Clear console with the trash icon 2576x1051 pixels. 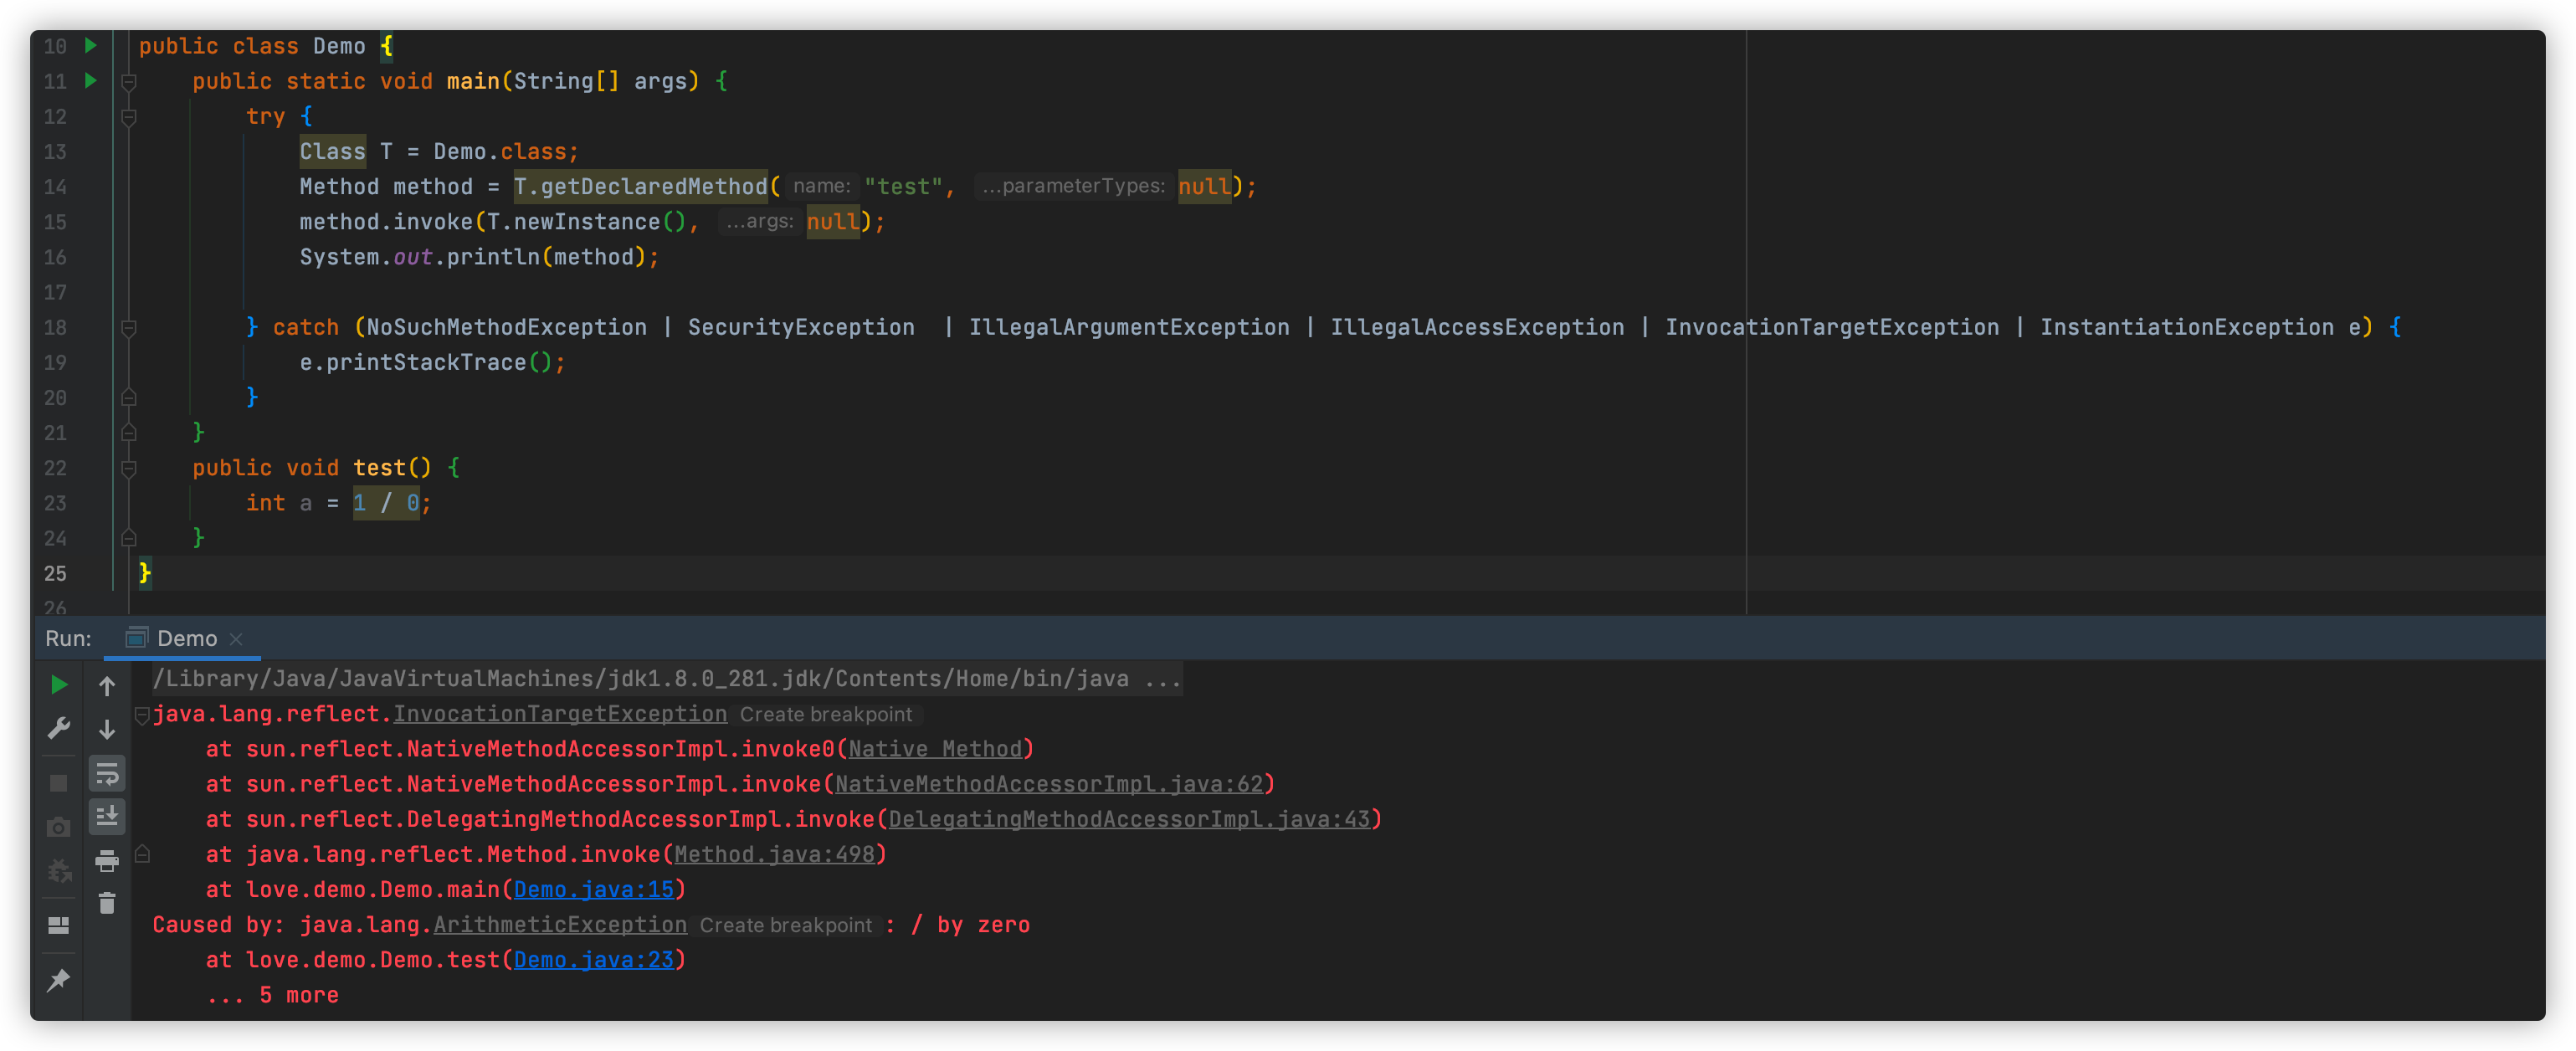pyautogui.click(x=107, y=903)
